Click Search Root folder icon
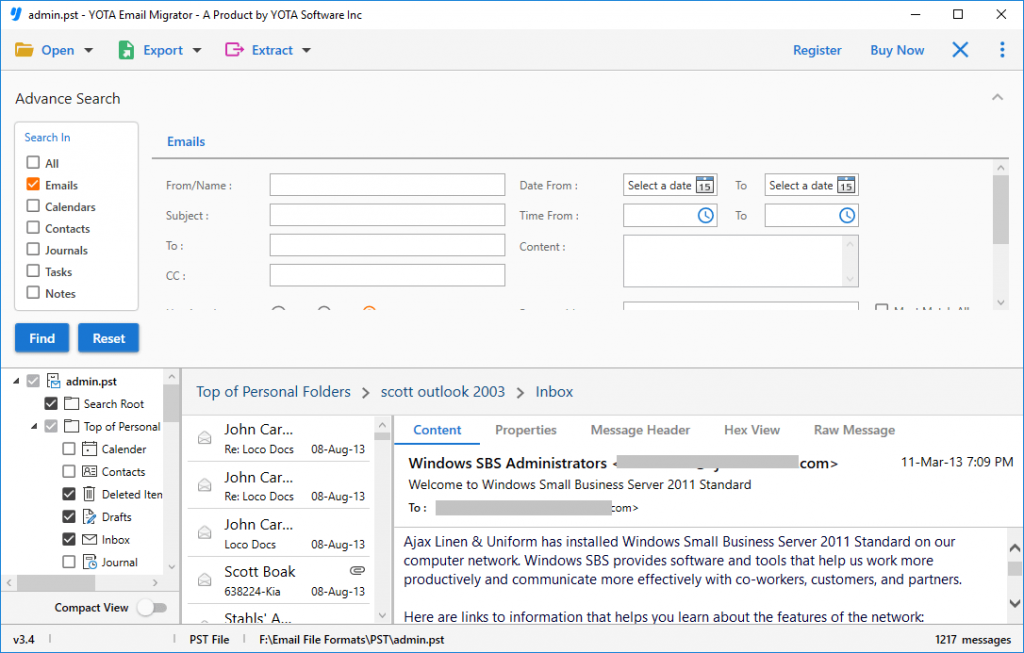The height and width of the screenshot is (653, 1024). pos(71,404)
